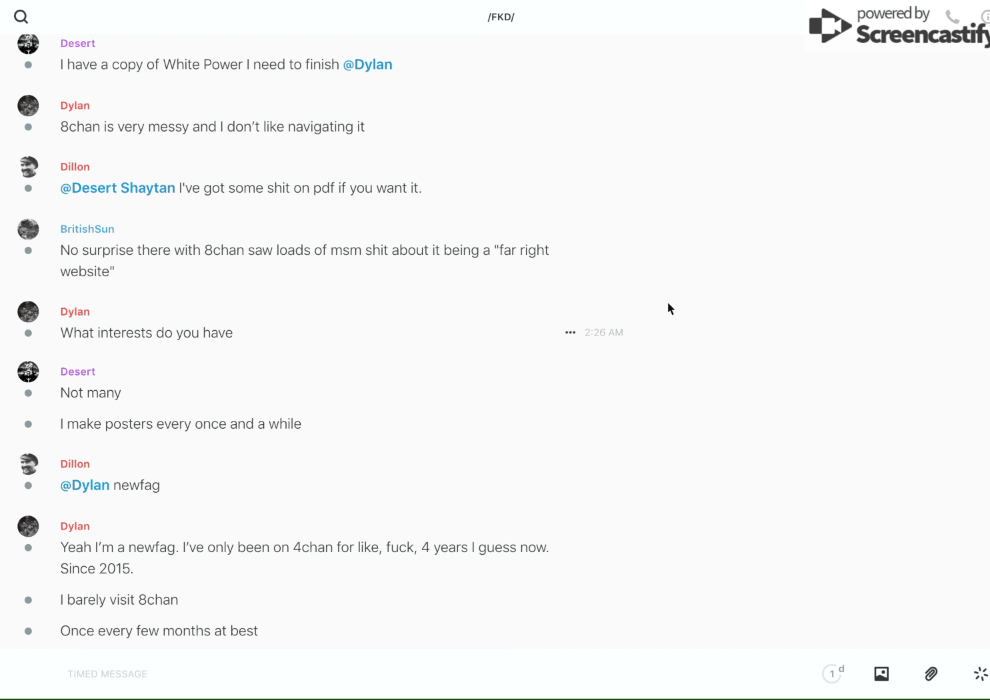The height and width of the screenshot is (700, 990).
Task: Open the image upload icon
Action: pos(881,674)
